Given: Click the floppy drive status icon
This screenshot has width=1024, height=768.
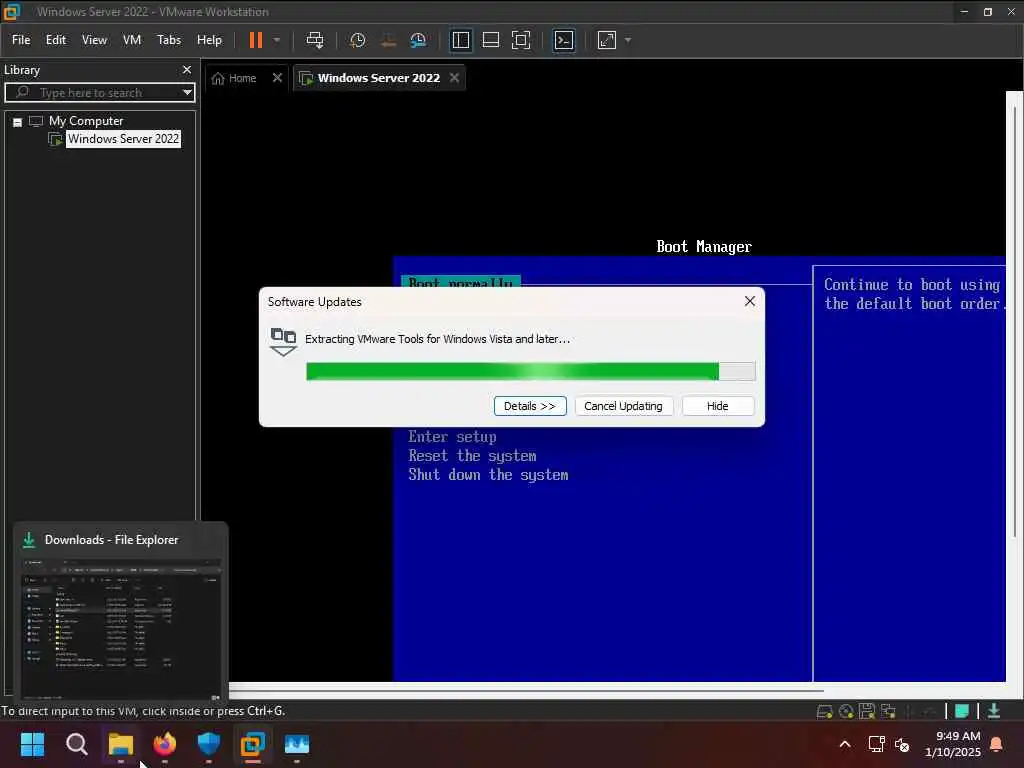Looking at the screenshot, I should [x=867, y=711].
